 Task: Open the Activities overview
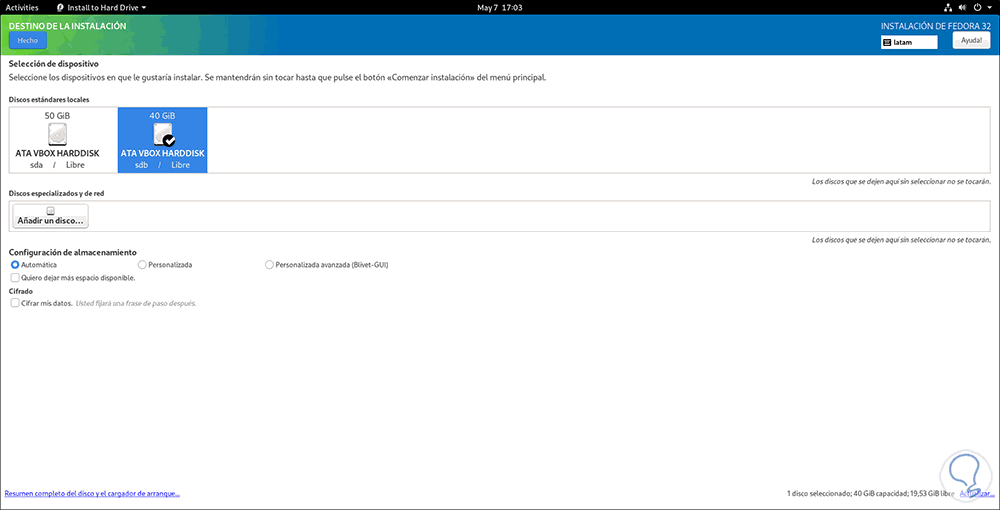point(22,8)
